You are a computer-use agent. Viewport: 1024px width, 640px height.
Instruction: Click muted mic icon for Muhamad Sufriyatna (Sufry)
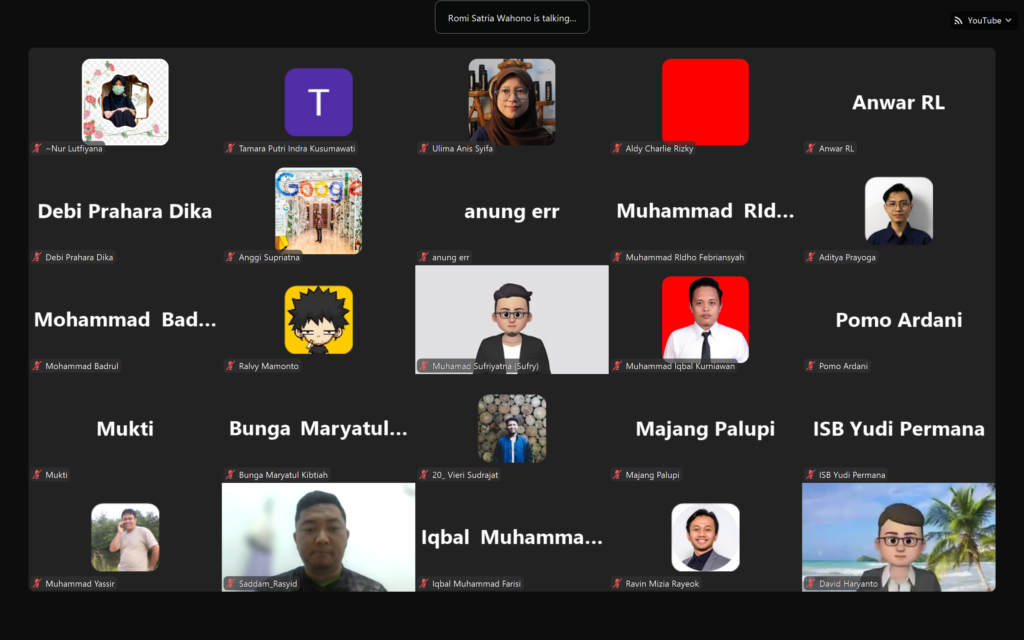click(x=424, y=366)
